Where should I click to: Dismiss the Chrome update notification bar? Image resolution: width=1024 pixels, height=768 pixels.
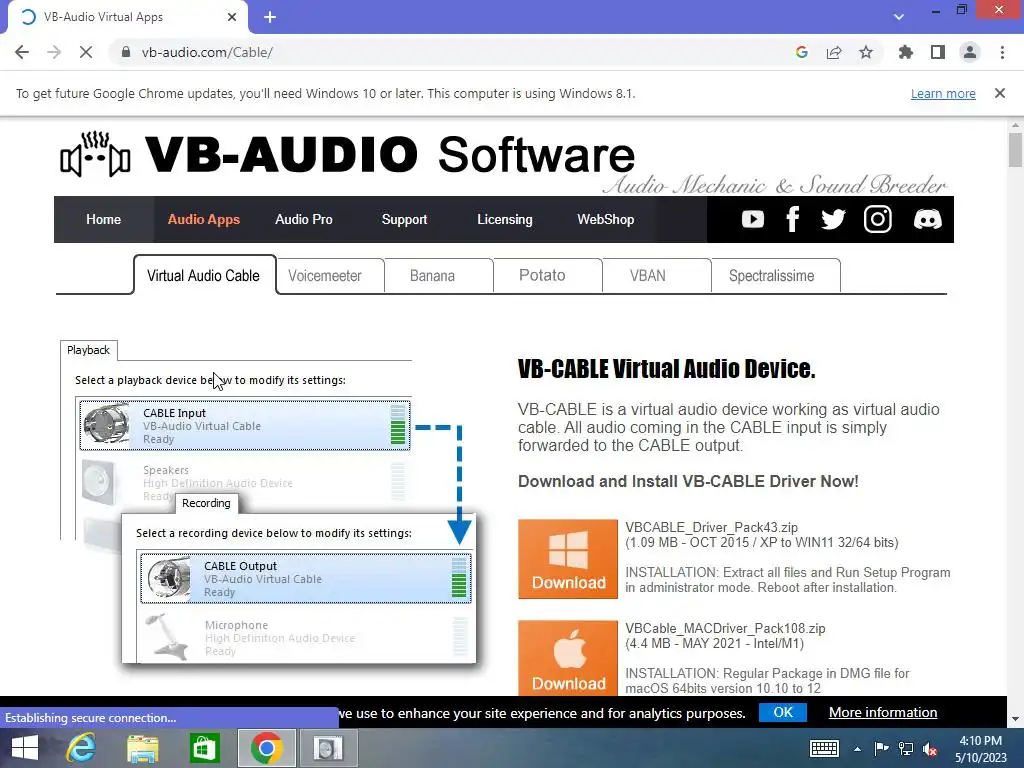[1000, 93]
